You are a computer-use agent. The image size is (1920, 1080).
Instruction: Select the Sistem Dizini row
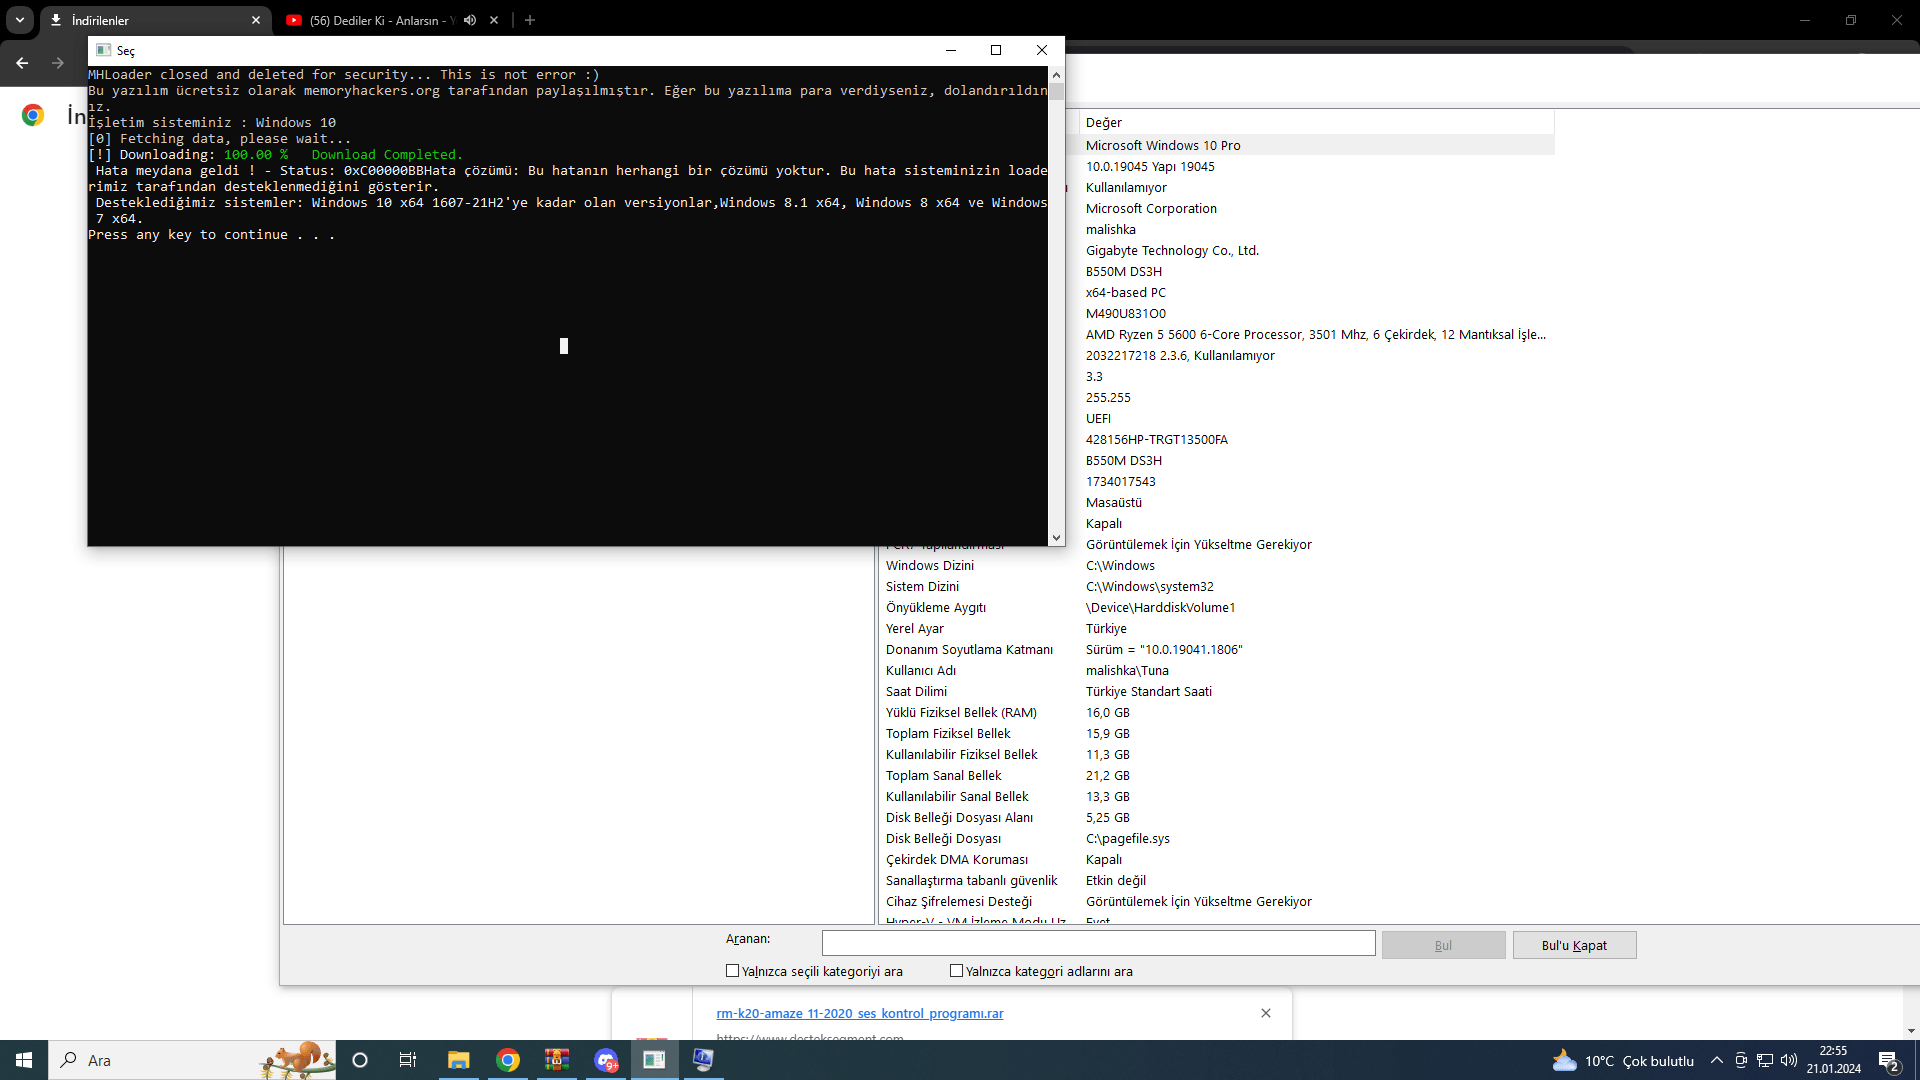coord(1216,586)
